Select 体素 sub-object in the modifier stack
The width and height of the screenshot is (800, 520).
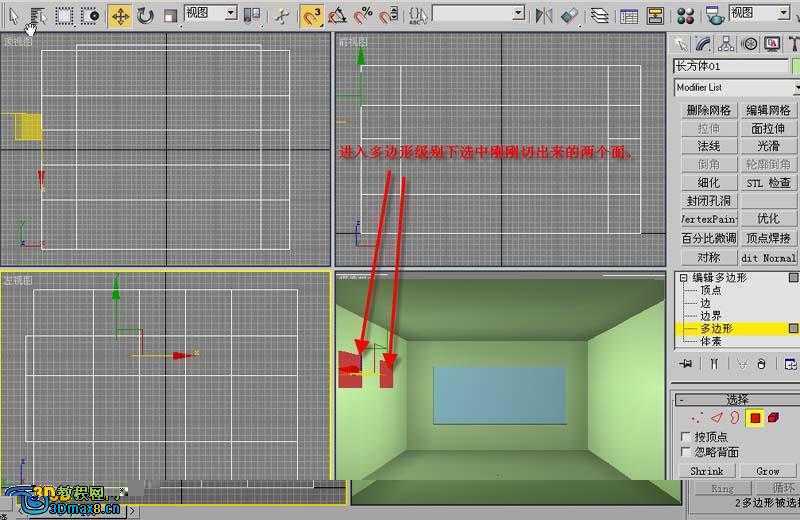(711, 341)
